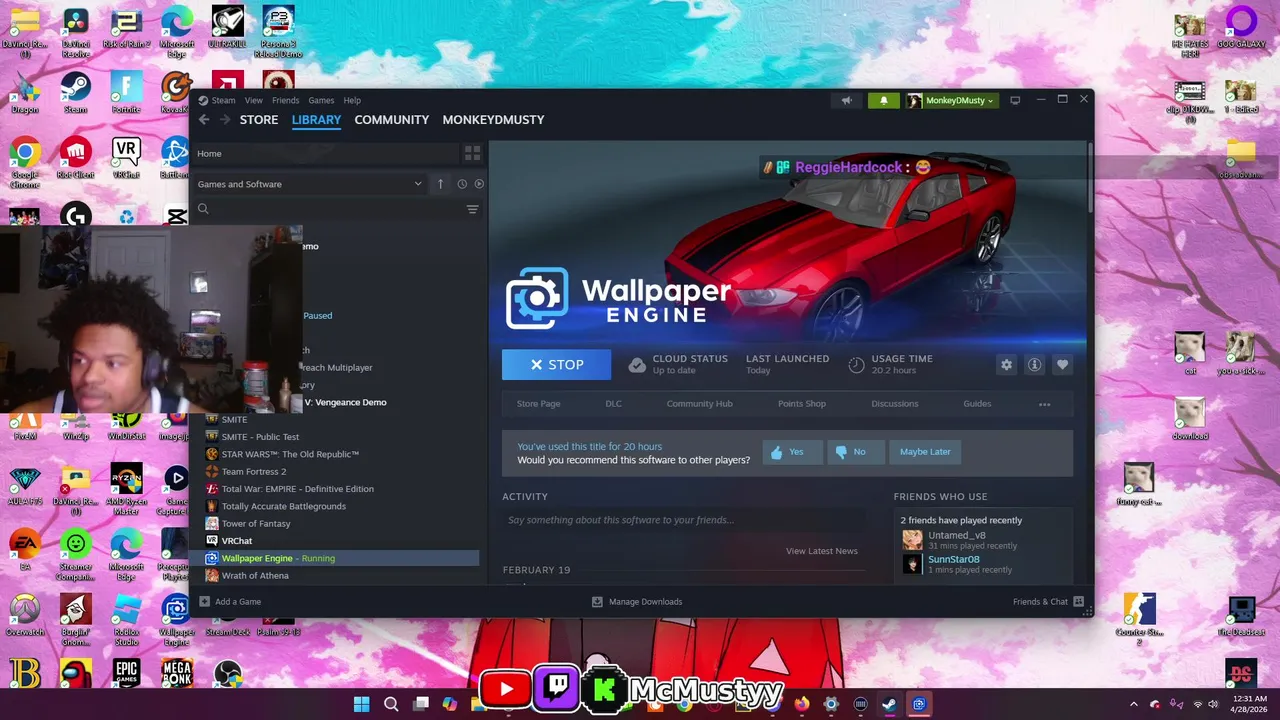Open Wallpaper Engine settings gear icon
The width and height of the screenshot is (1280, 720).
tap(1006, 365)
